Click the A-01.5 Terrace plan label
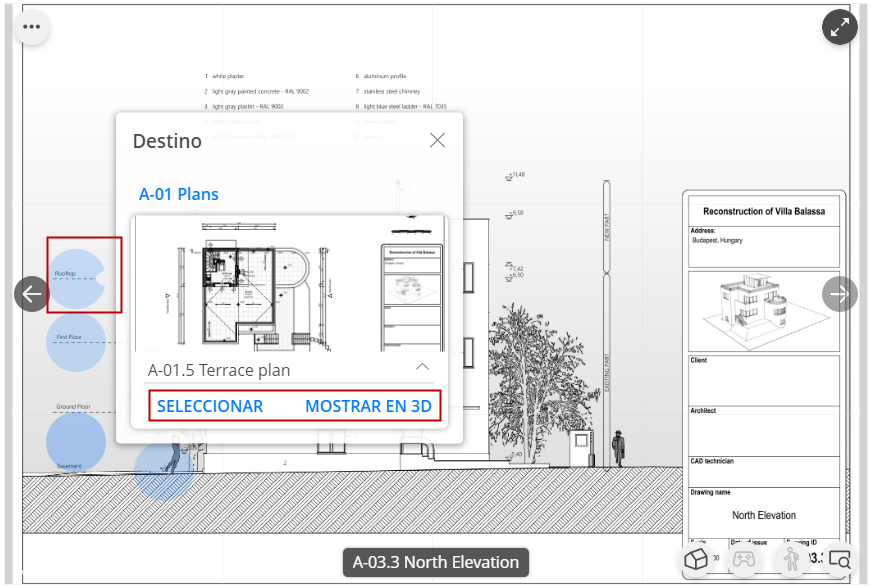The width and height of the screenshot is (871, 588). click(219, 370)
